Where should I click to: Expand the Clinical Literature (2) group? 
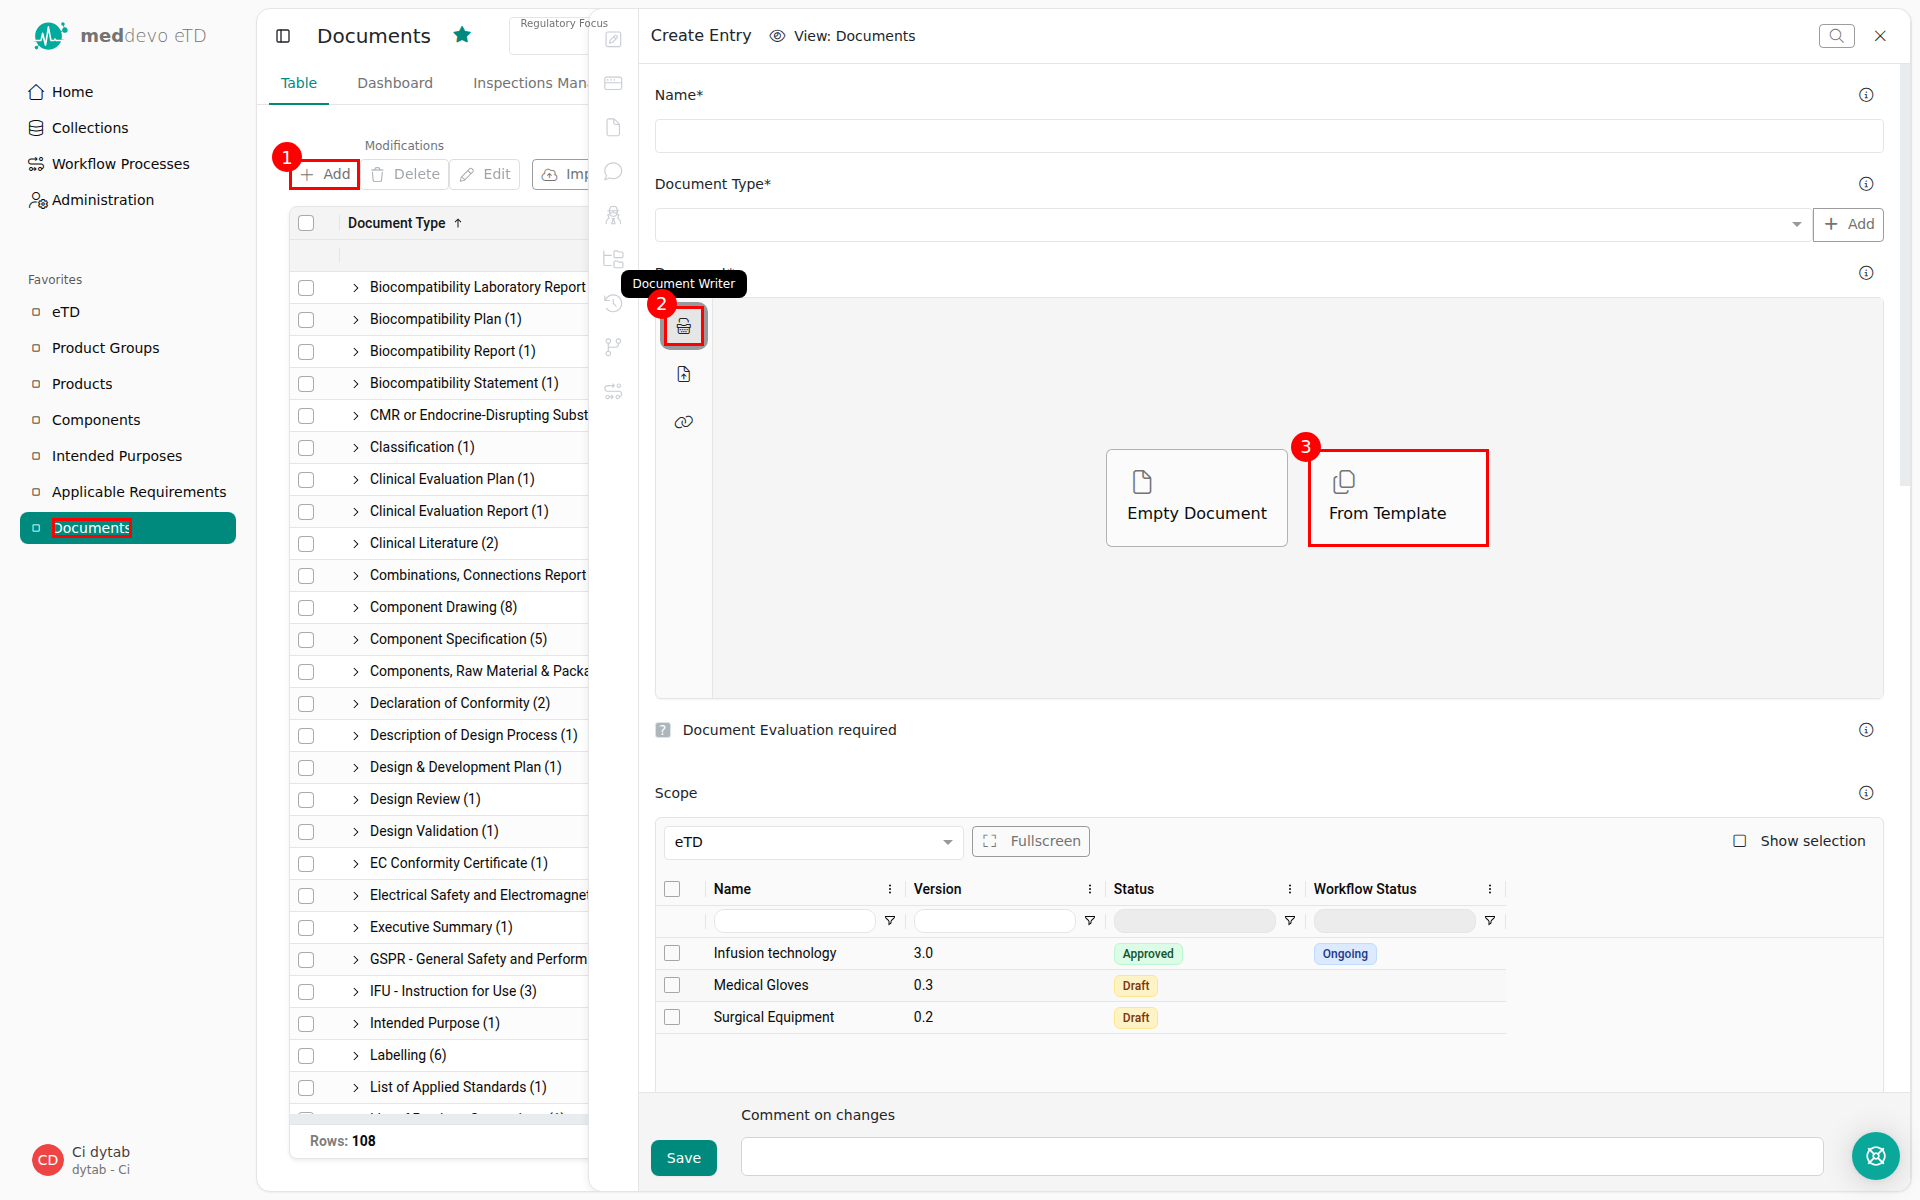355,544
